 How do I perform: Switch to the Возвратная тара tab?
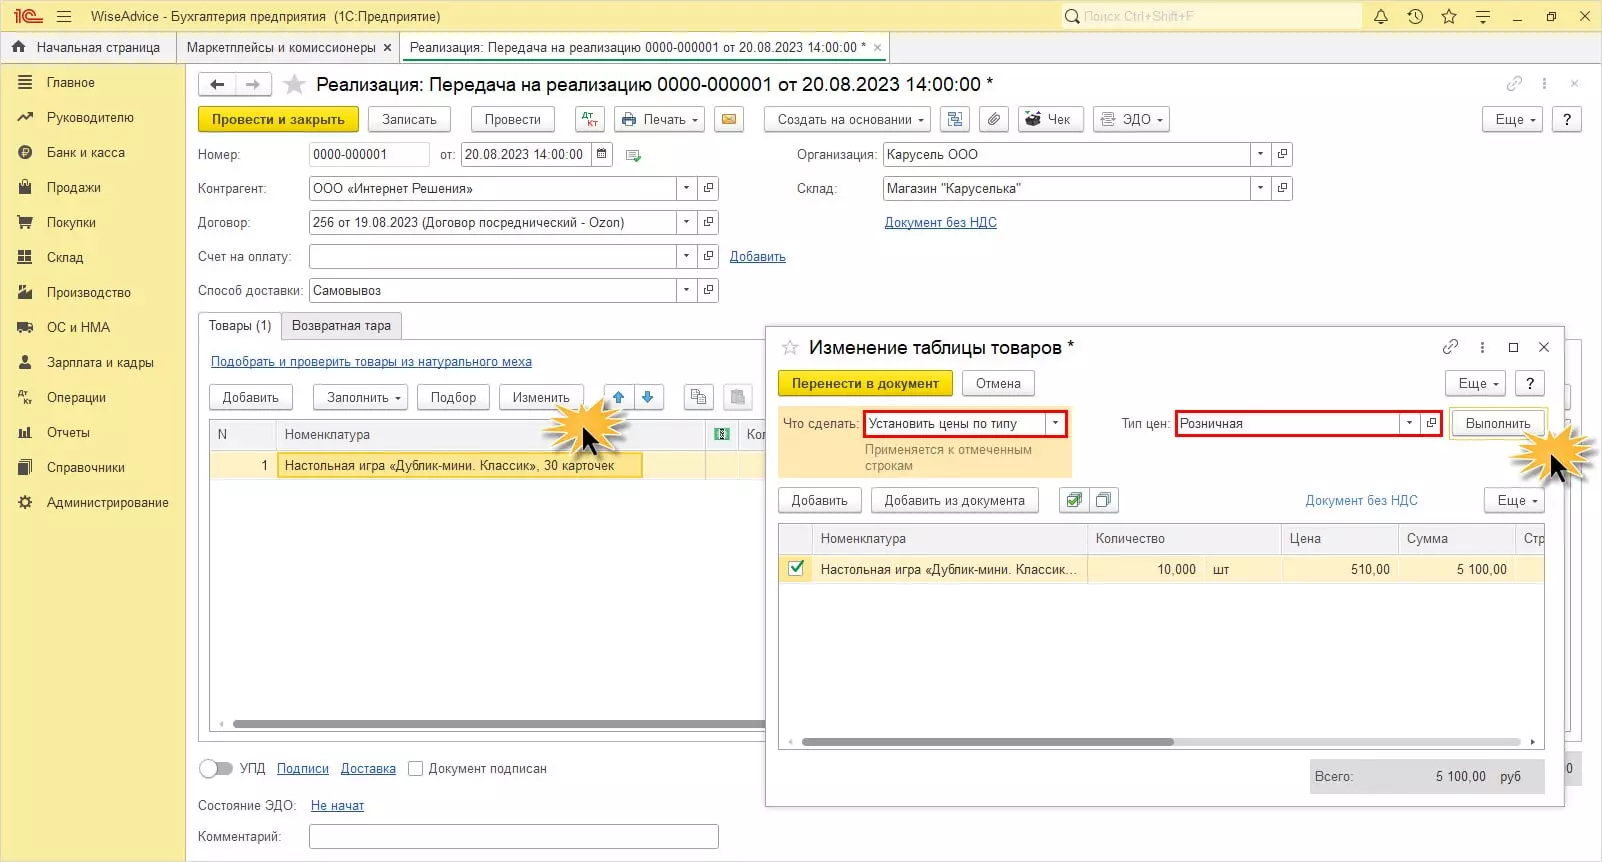click(x=341, y=325)
